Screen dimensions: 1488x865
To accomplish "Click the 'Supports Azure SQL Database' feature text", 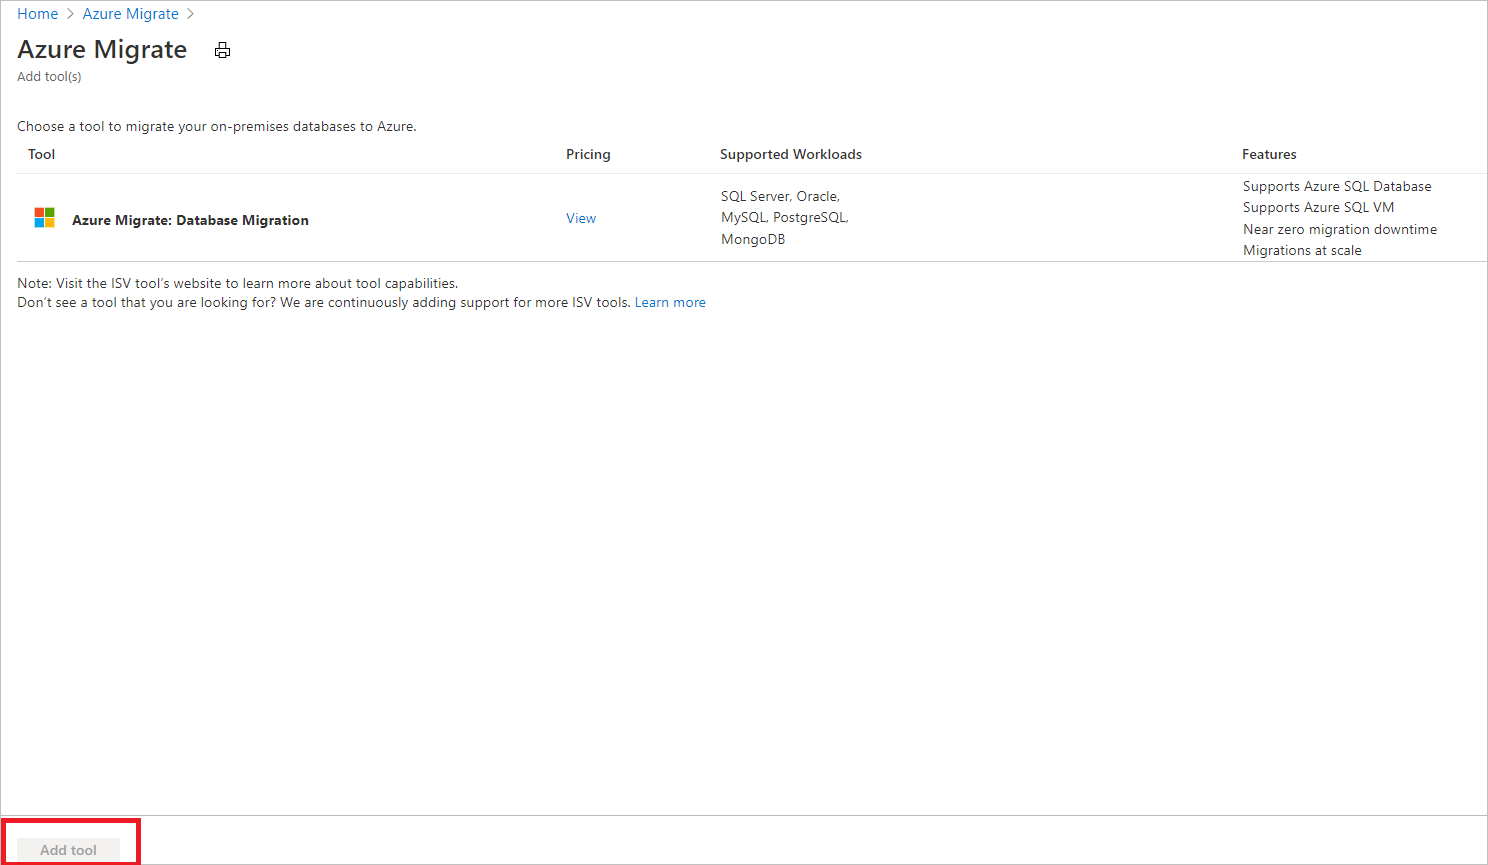I will 1337,186.
